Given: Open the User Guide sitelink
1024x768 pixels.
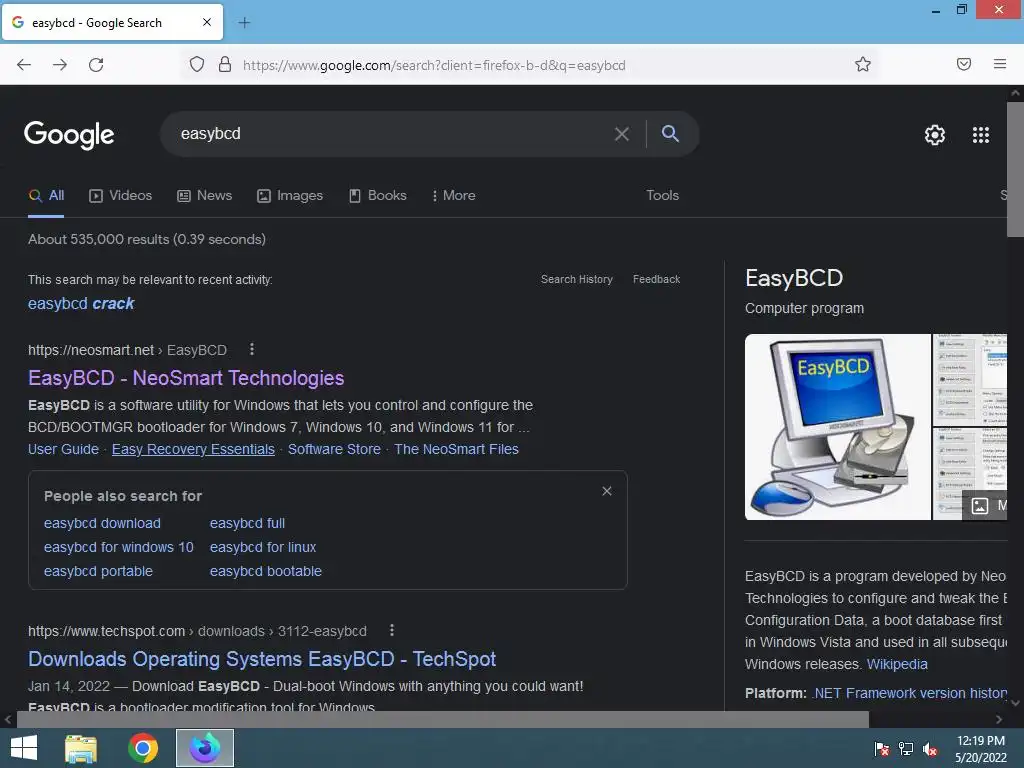Looking at the screenshot, I should (x=63, y=449).
